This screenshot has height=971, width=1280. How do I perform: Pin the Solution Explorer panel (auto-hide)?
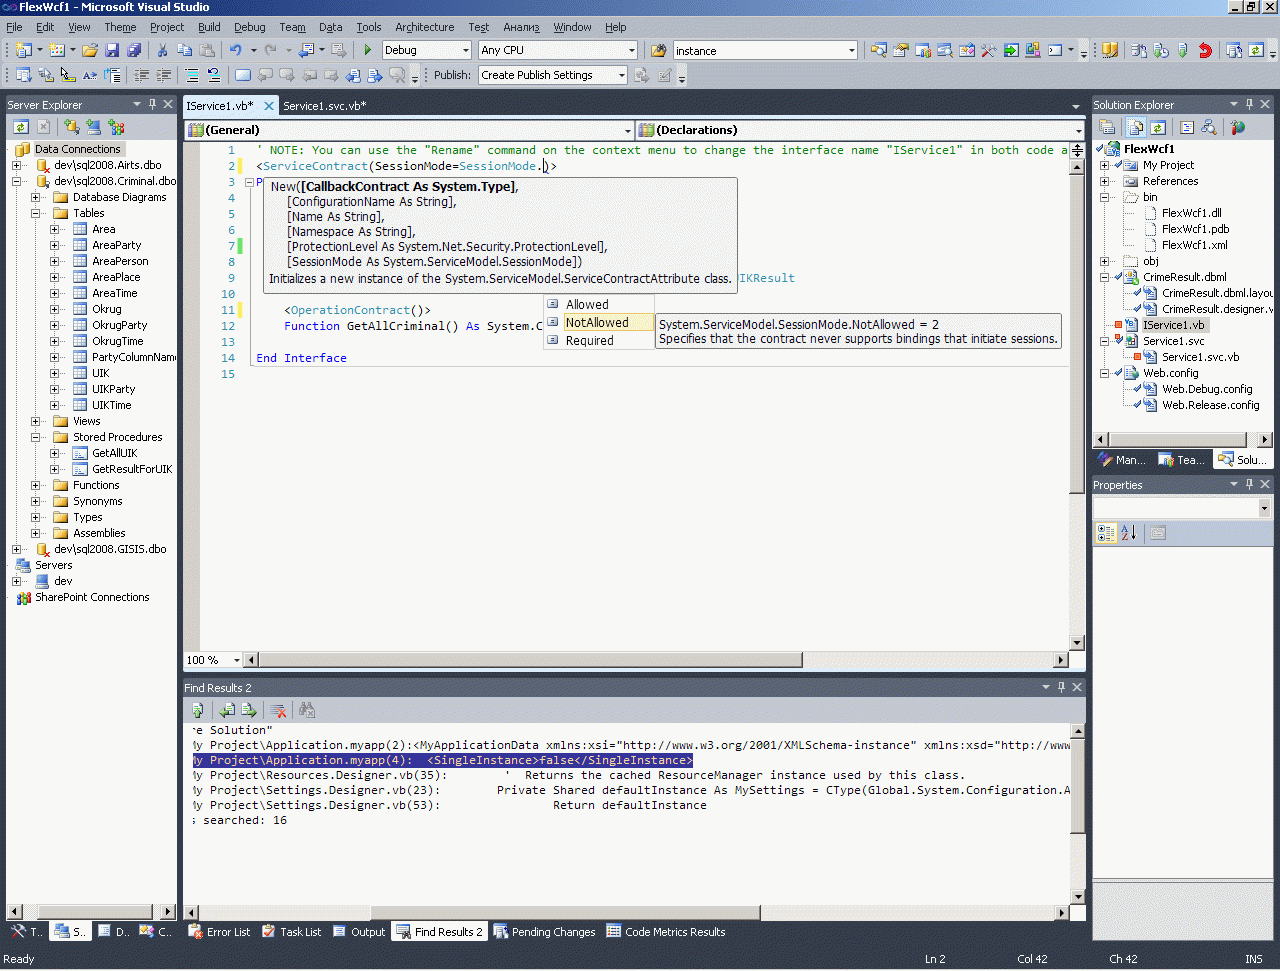pos(1249,104)
